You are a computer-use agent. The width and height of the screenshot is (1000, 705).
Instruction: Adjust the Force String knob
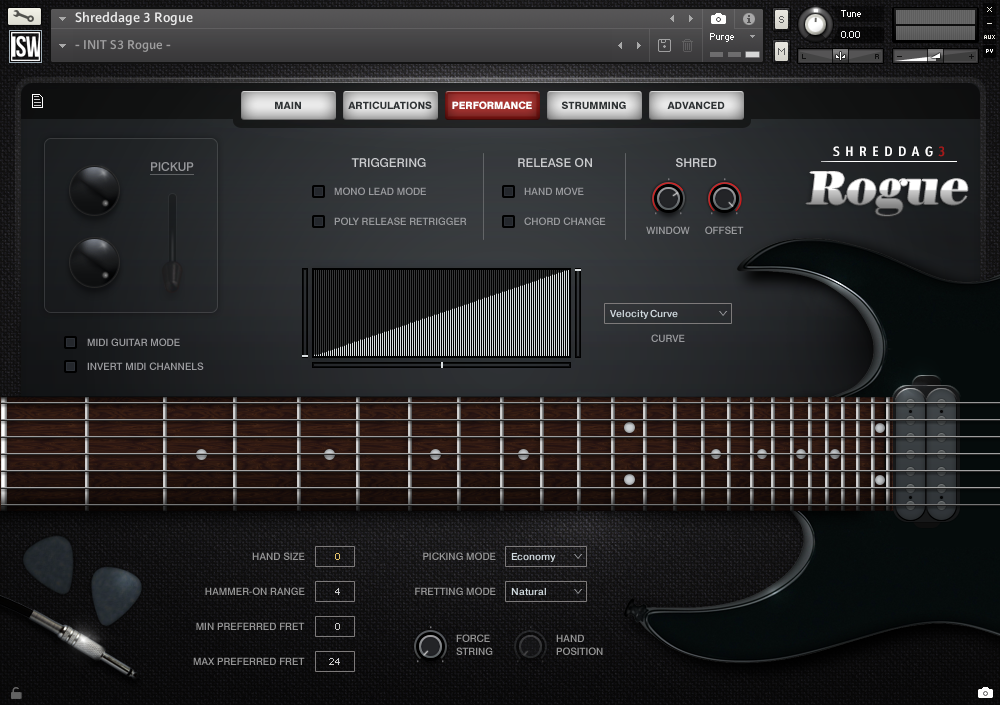[430, 645]
